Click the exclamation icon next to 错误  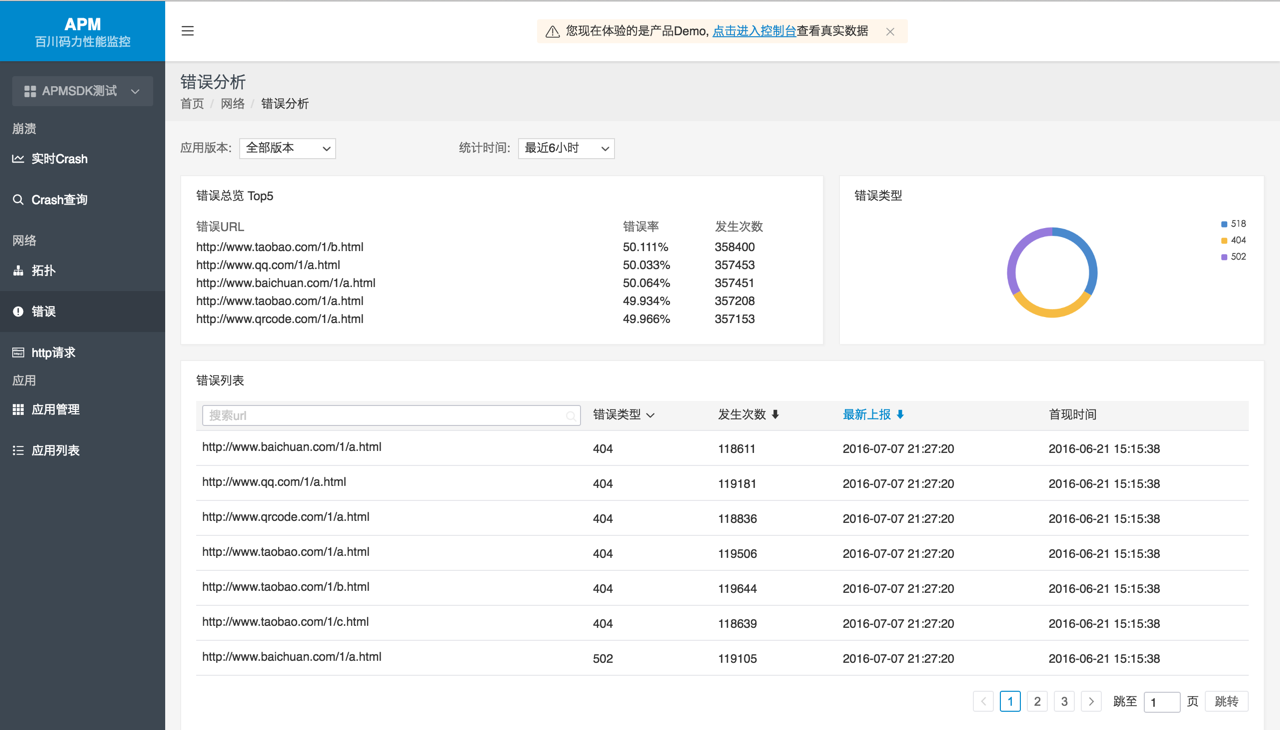click(18, 312)
